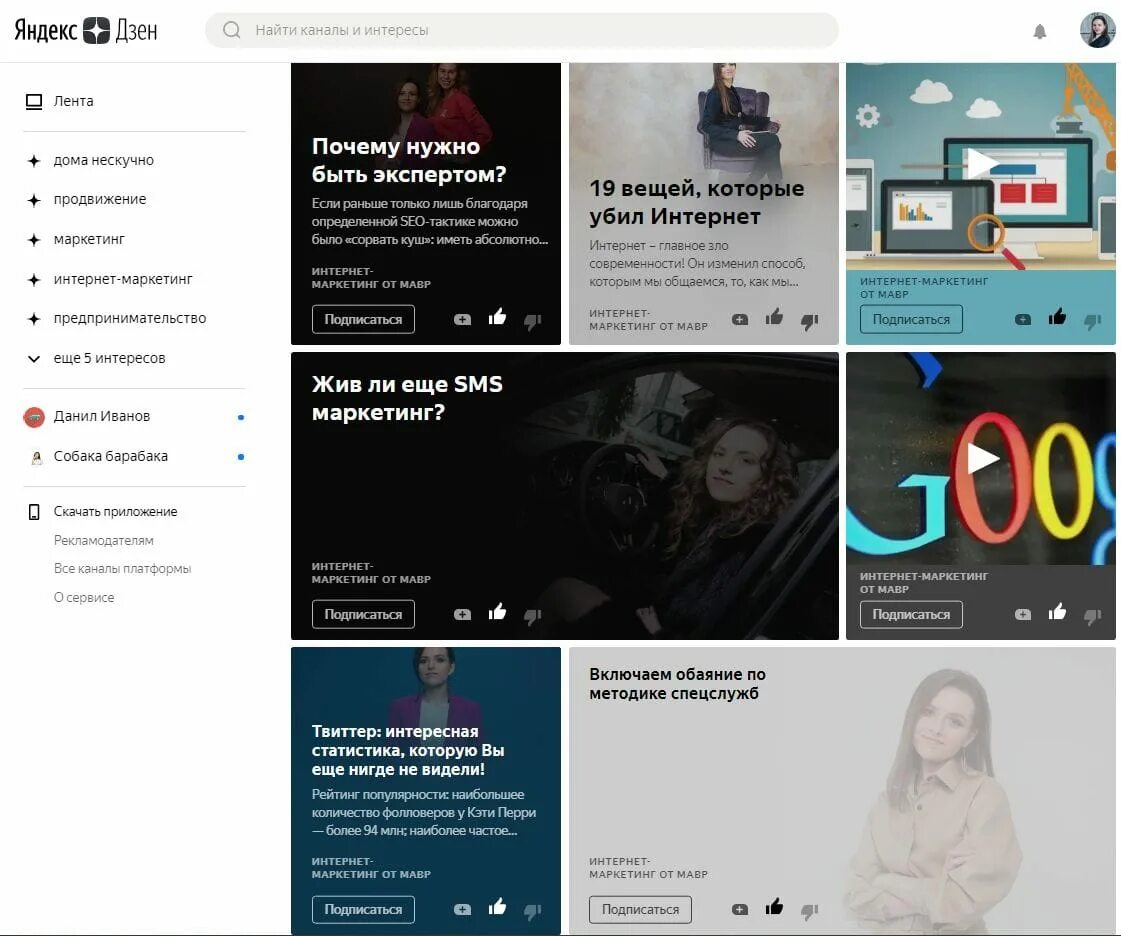Viewport: 1121px width, 936px height.
Task: Dislike the Включаем обаяние card
Action: [809, 912]
